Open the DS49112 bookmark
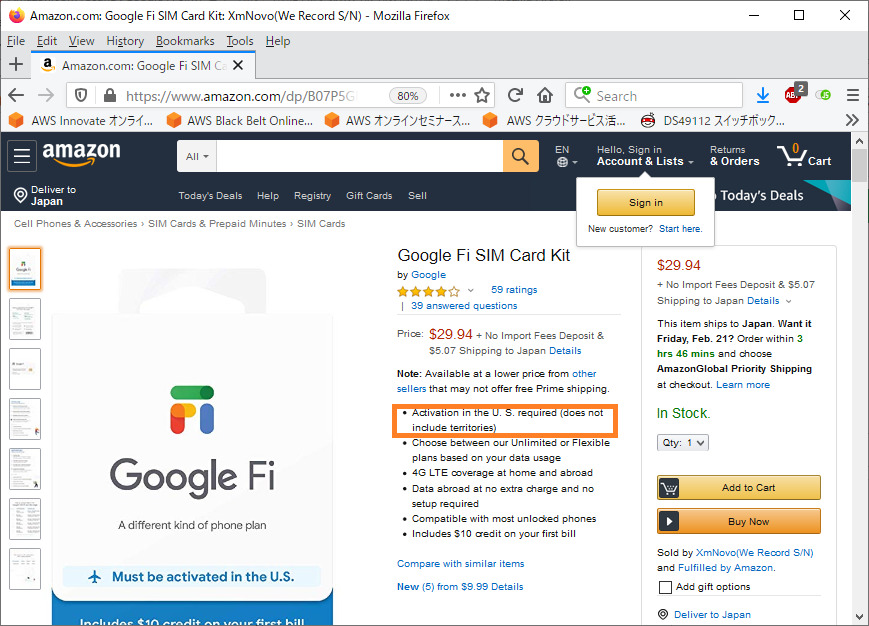 point(713,120)
